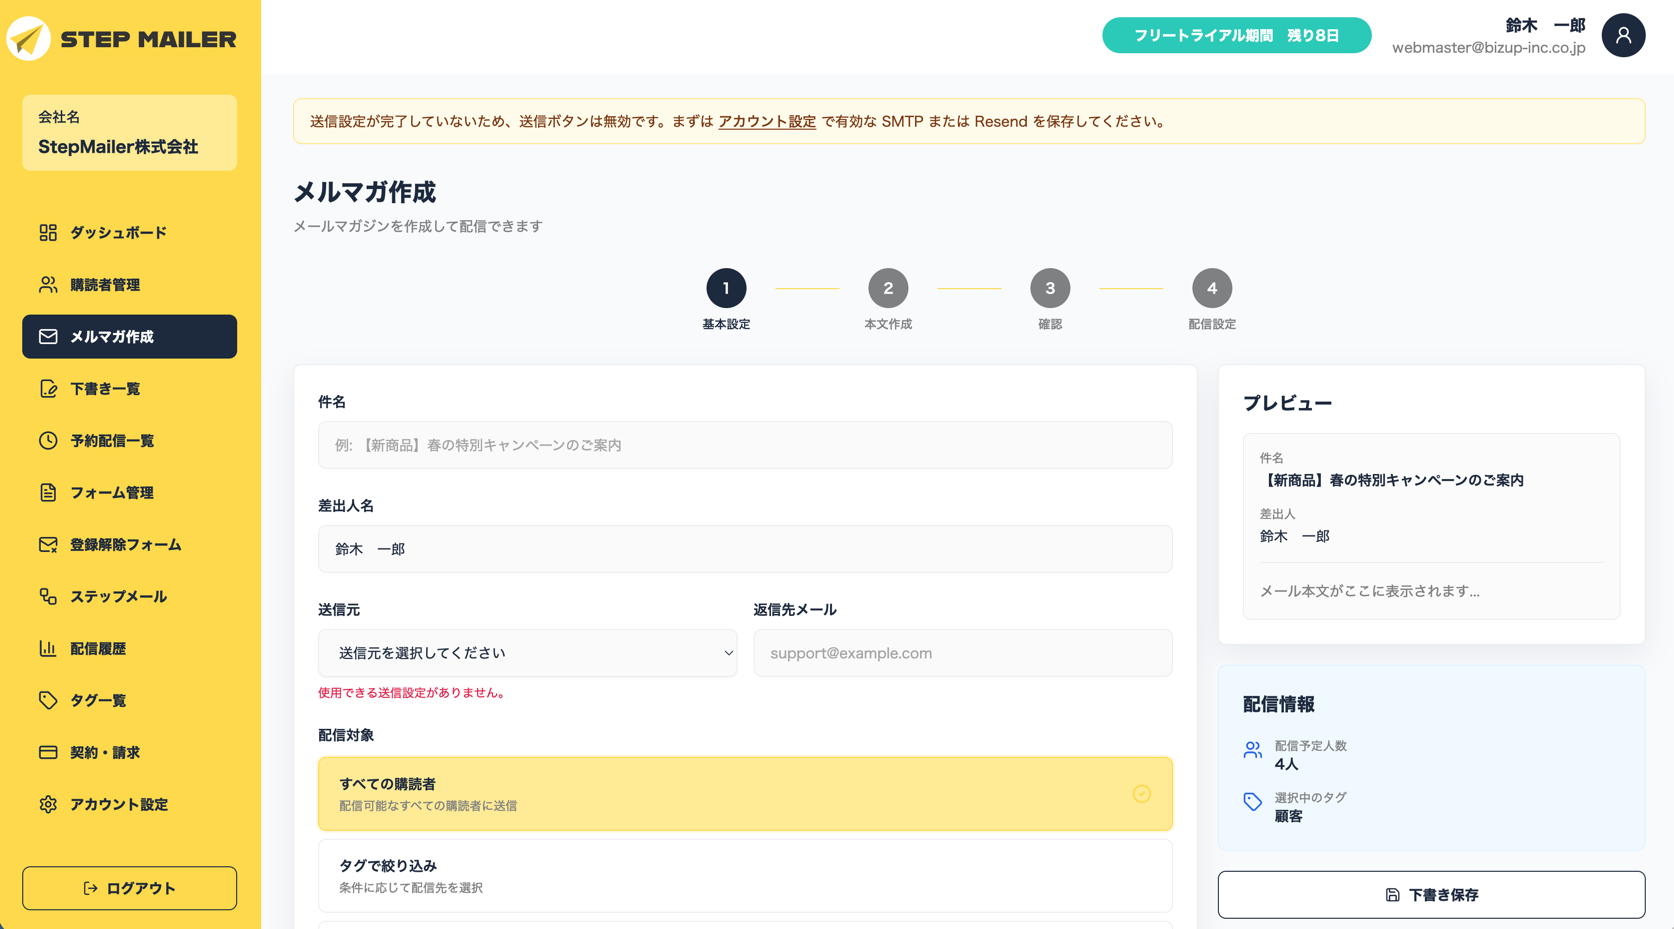Click the 配信履歴 bar chart icon
This screenshot has width=1674, height=929.
click(48, 649)
